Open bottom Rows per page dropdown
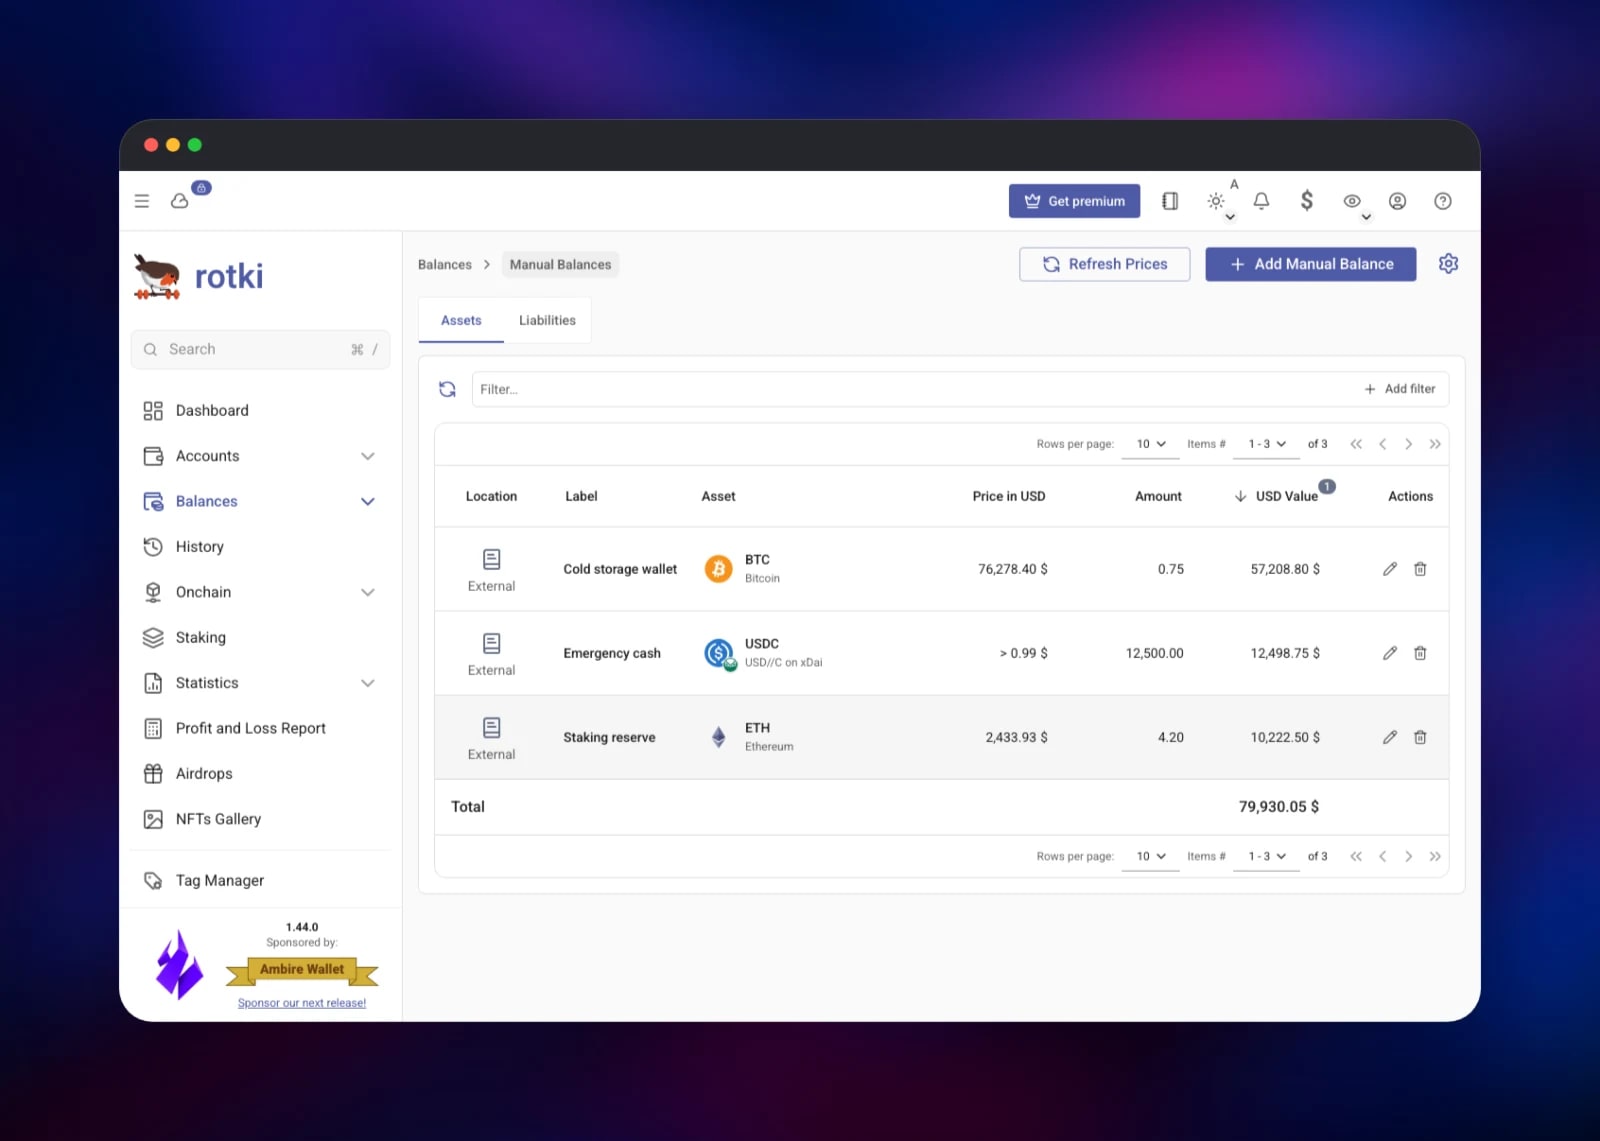Screen dimensions: 1600x1141 click(x=1151, y=857)
